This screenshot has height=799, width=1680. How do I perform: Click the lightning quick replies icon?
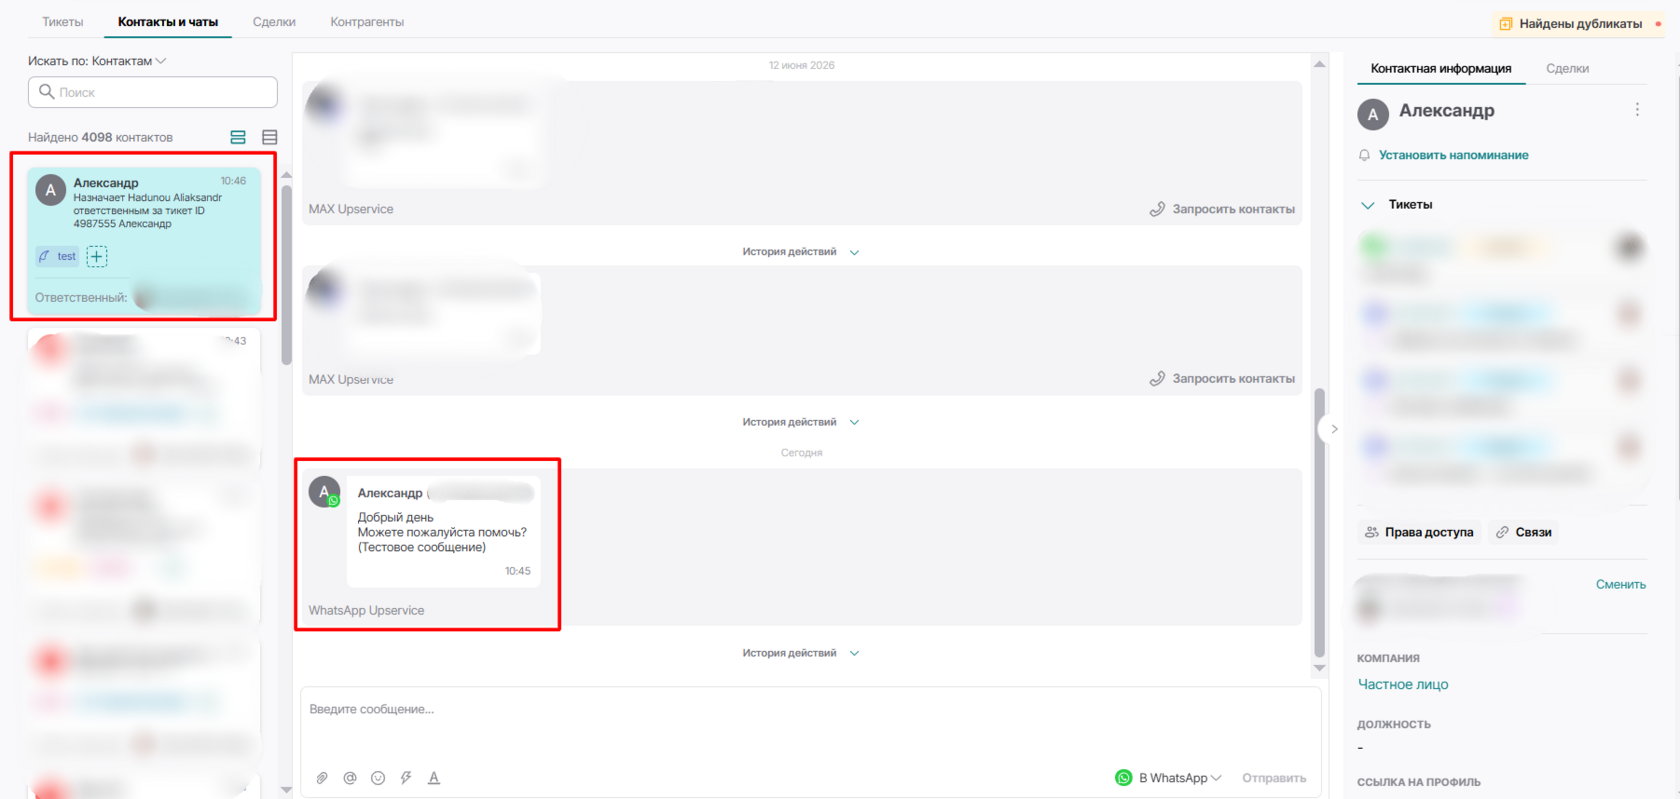pyautogui.click(x=406, y=778)
